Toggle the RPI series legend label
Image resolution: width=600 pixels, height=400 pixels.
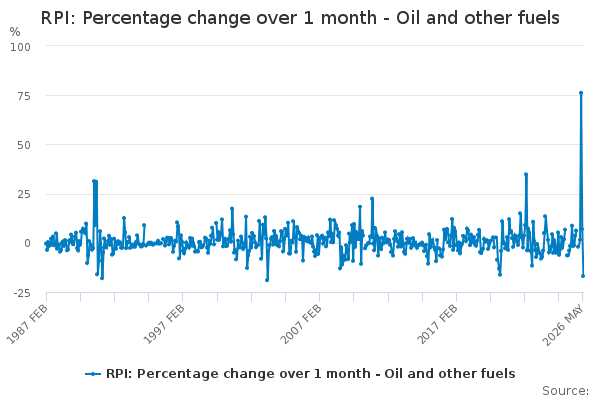click(311, 374)
